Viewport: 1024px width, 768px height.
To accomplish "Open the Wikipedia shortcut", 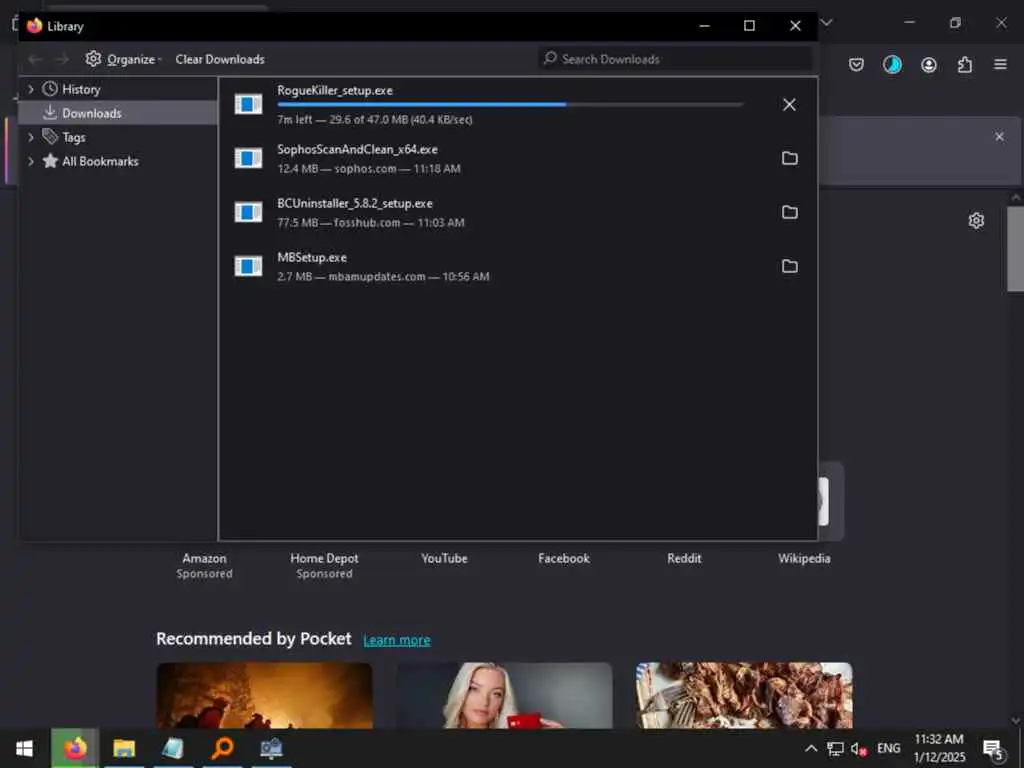I will (x=804, y=558).
